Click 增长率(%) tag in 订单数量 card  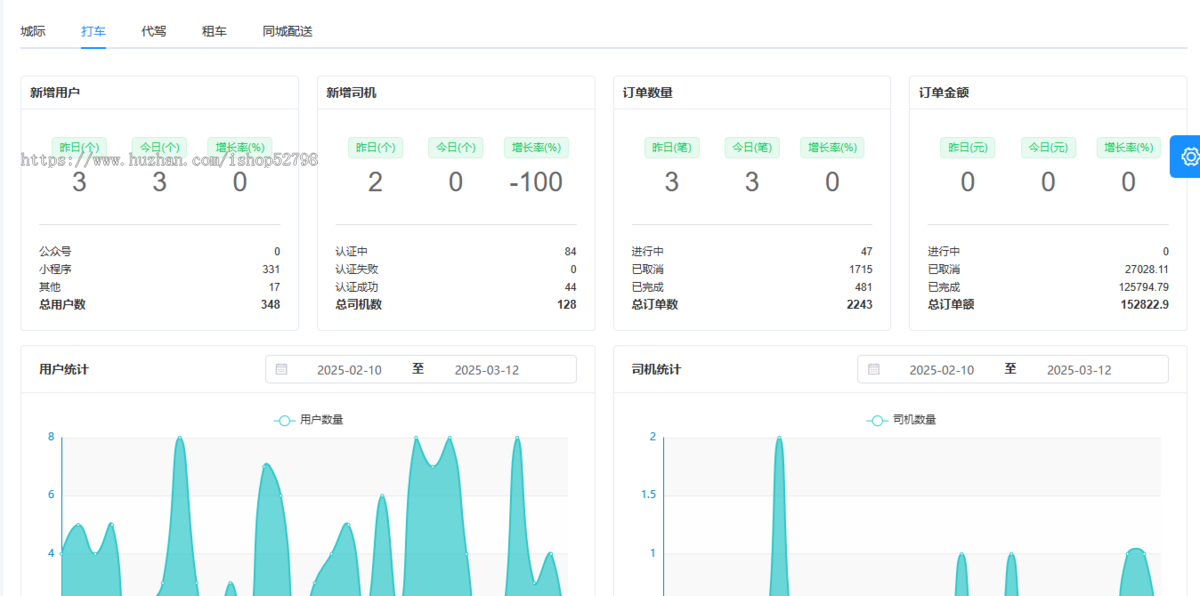pos(832,148)
